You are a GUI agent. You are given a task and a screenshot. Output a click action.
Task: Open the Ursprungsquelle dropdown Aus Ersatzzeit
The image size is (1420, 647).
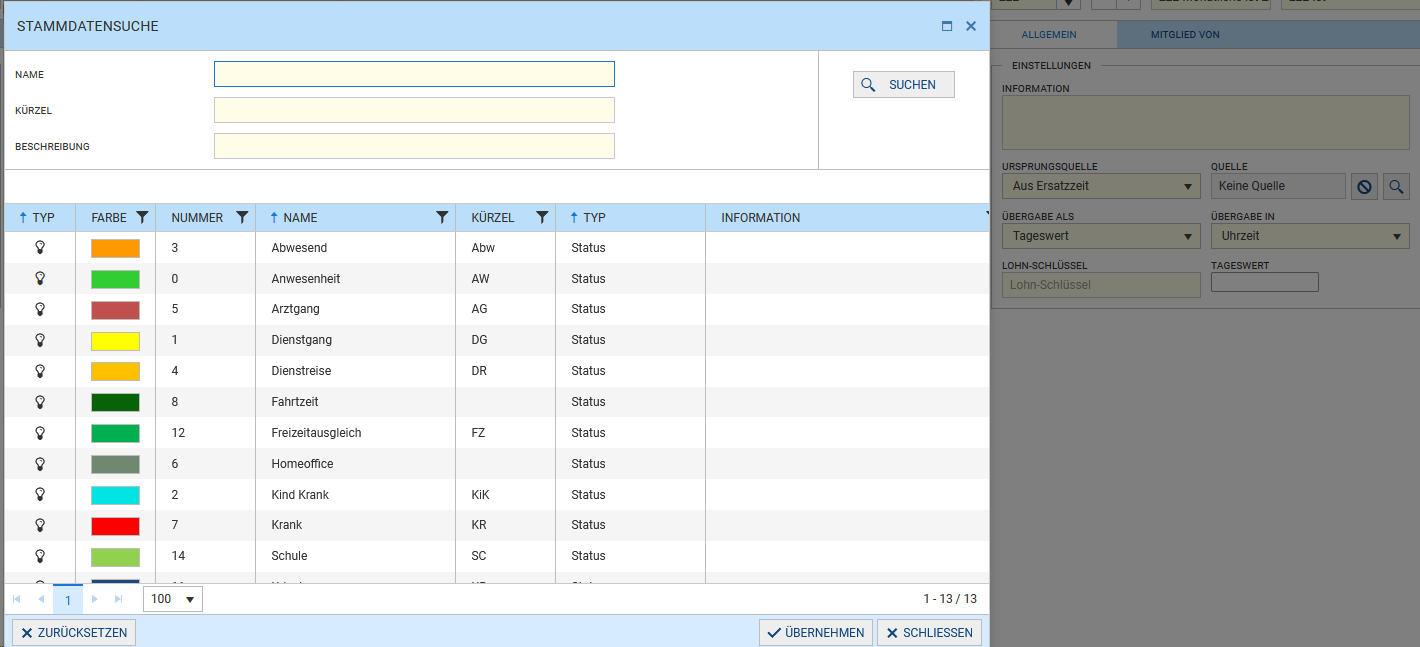click(1101, 186)
